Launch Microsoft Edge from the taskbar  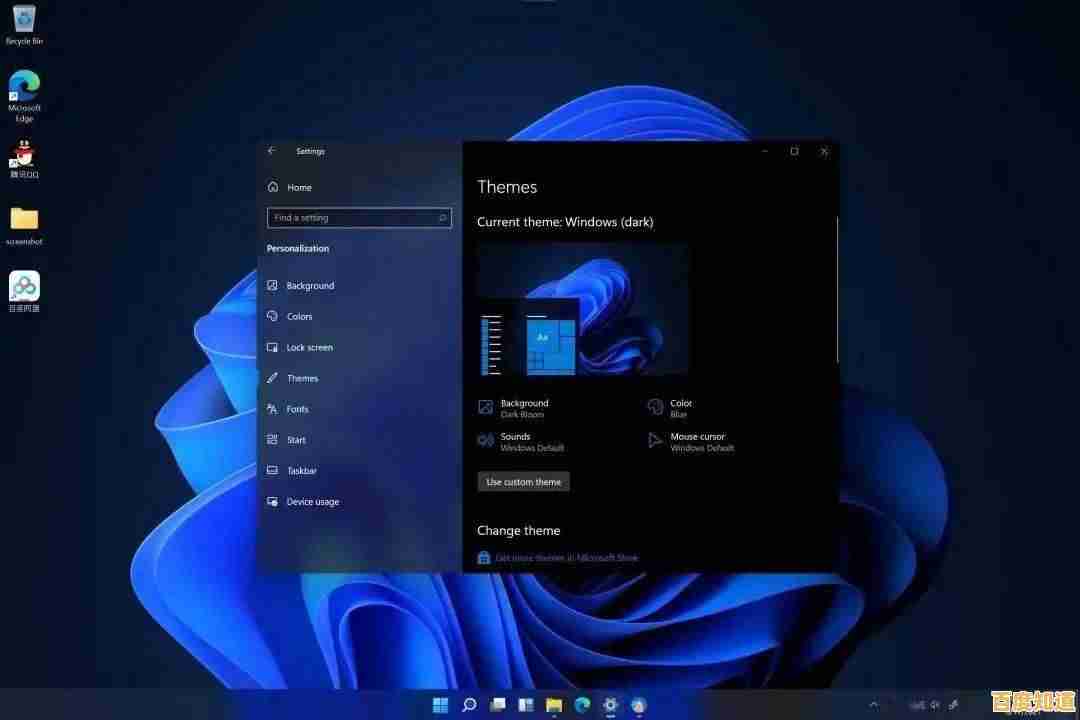click(x=582, y=704)
